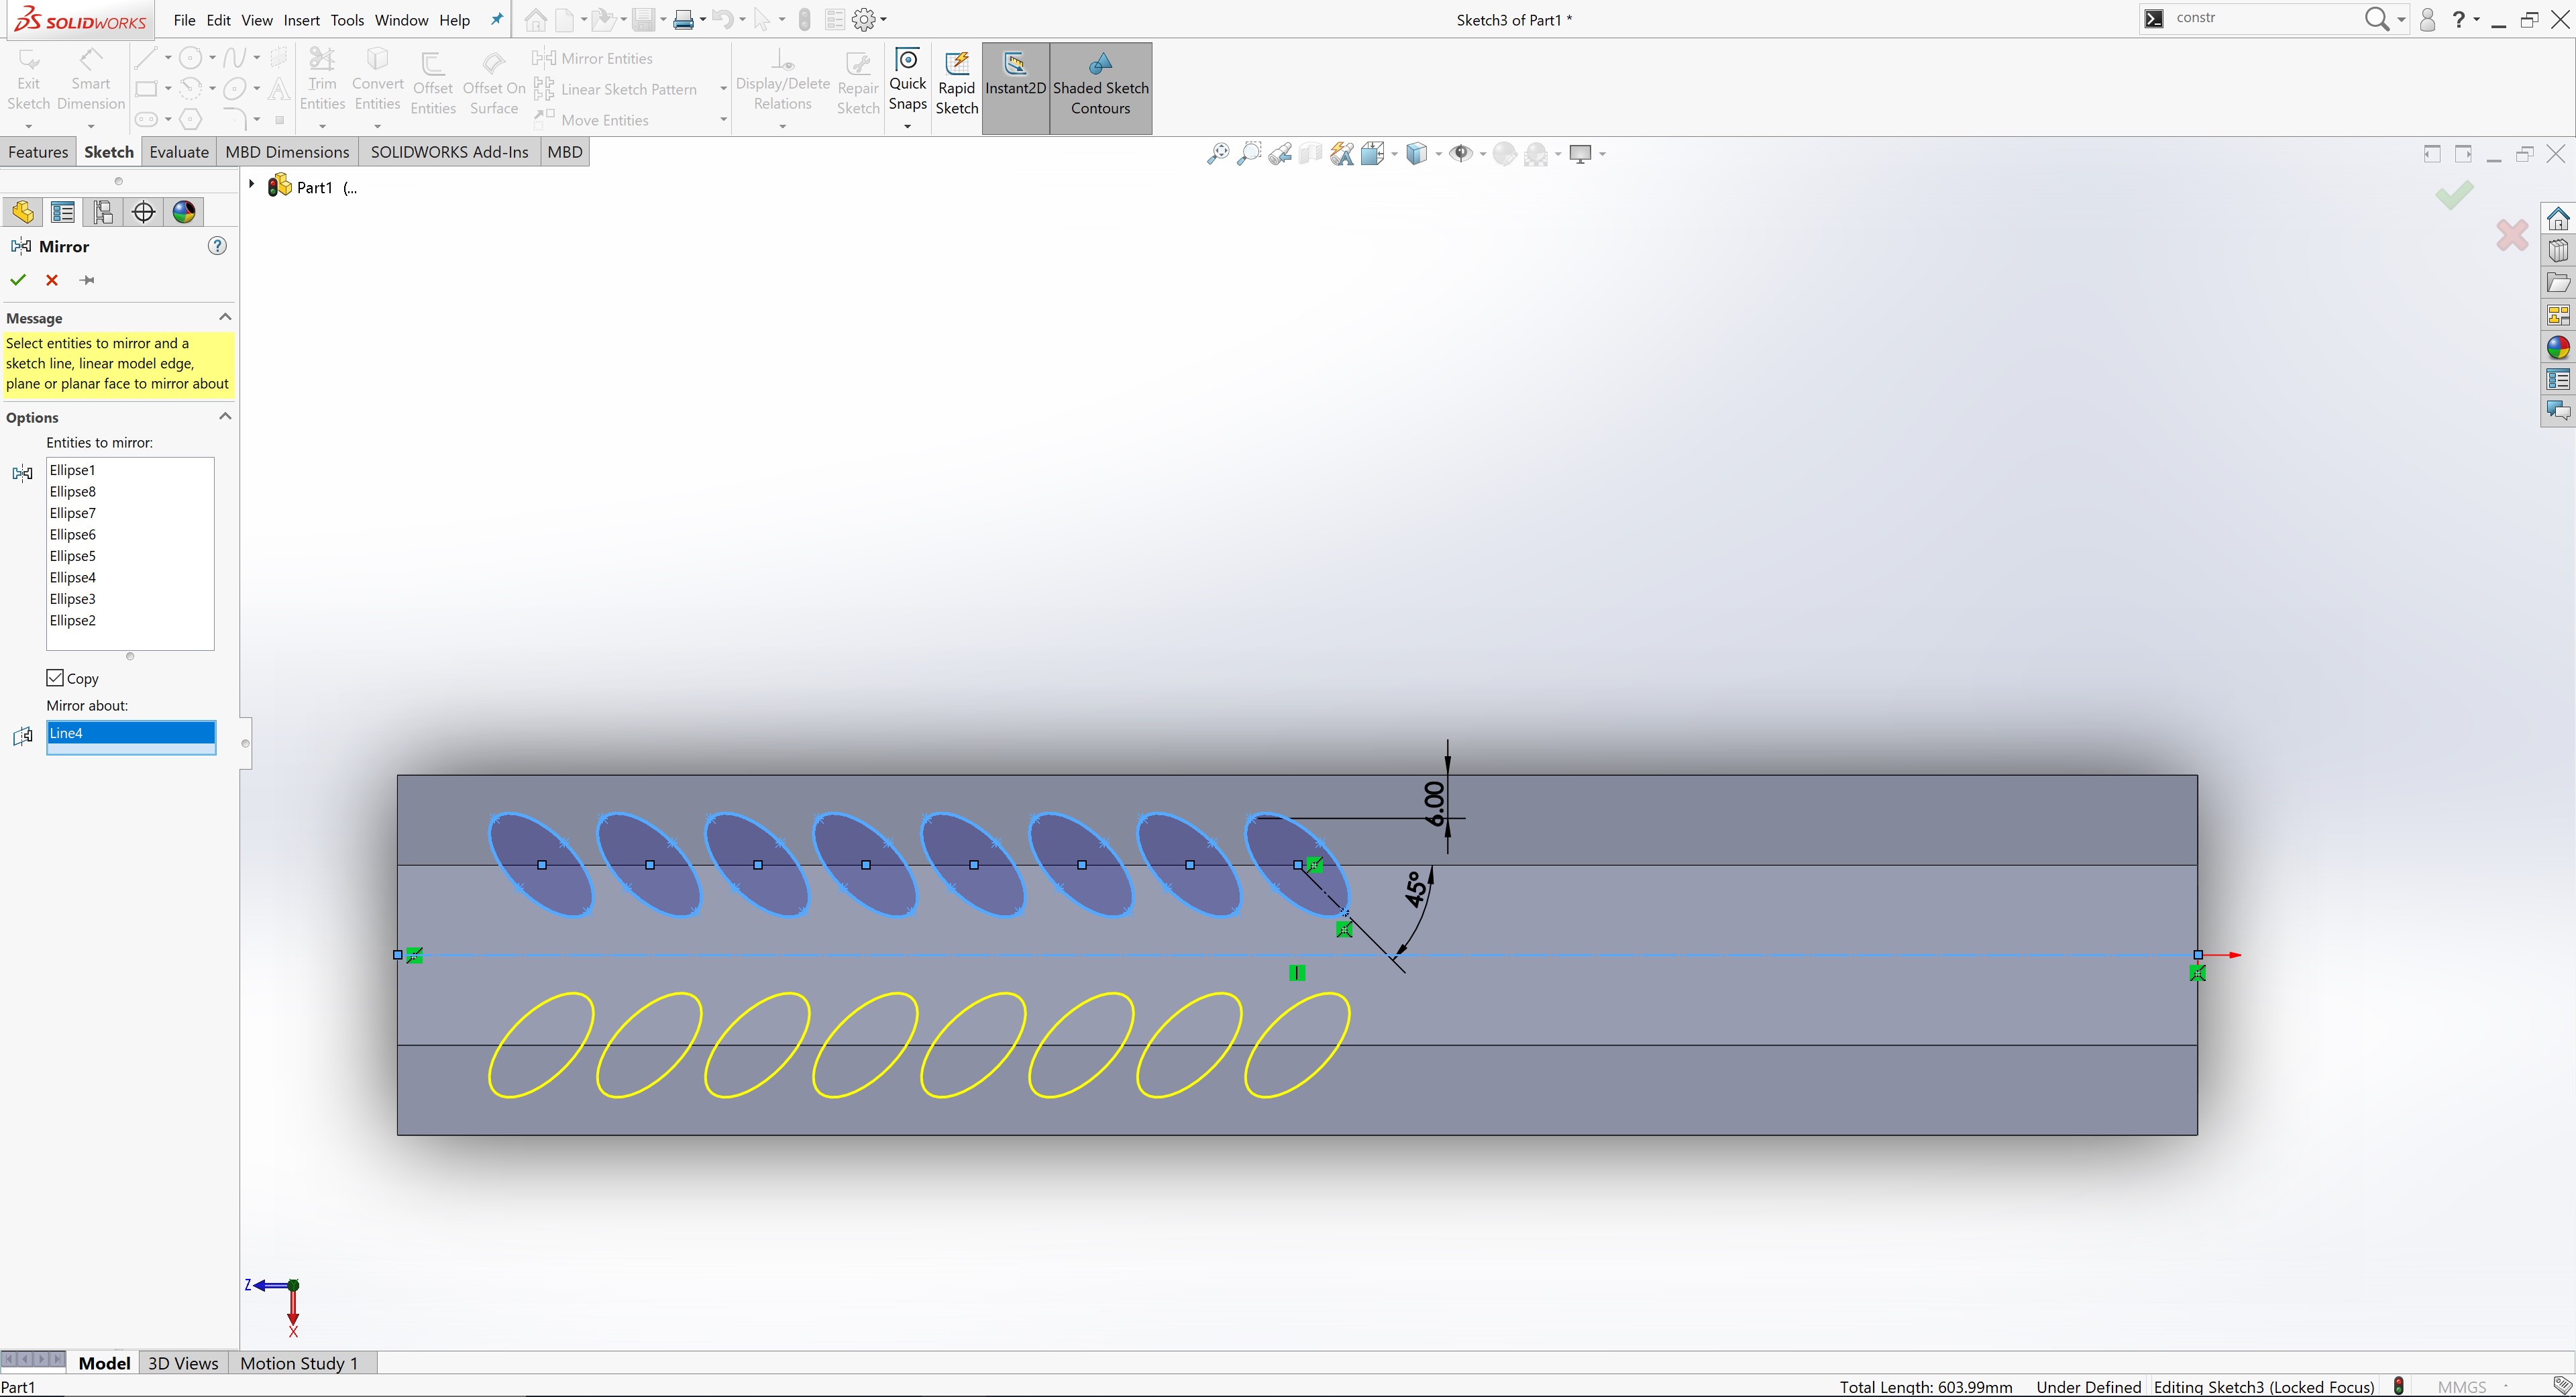Toggle the Copy checkbox

tap(56, 678)
